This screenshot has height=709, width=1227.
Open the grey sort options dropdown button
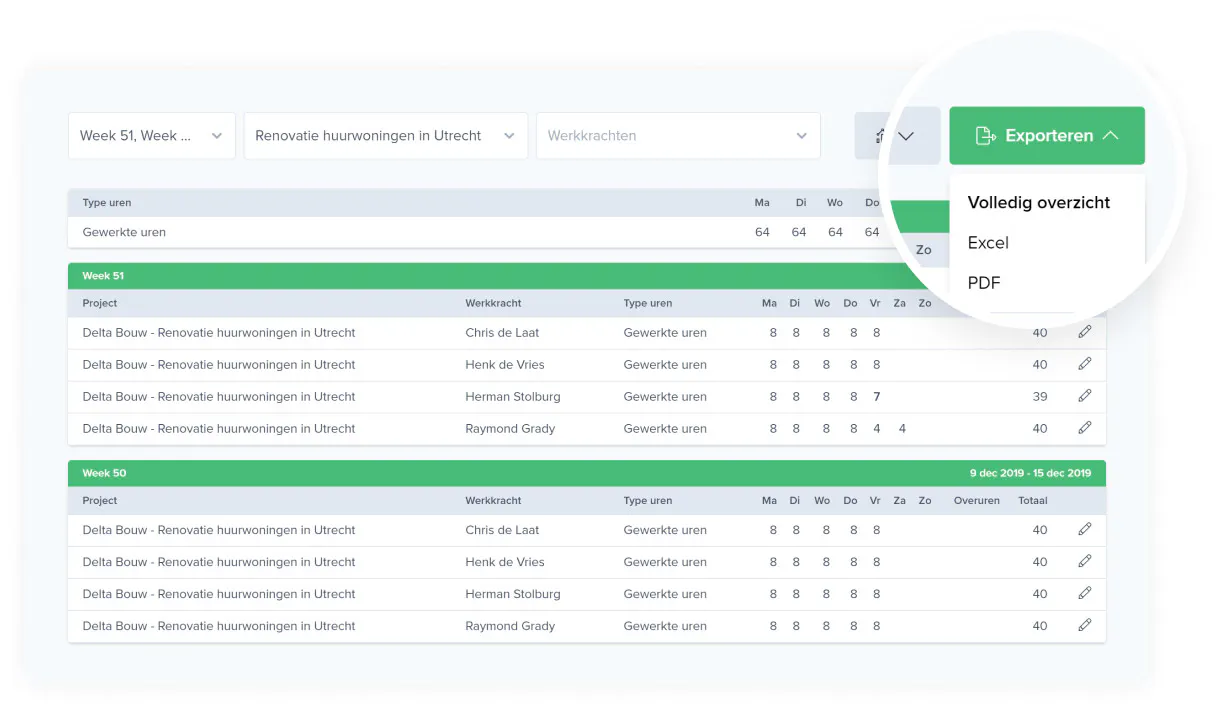897,136
